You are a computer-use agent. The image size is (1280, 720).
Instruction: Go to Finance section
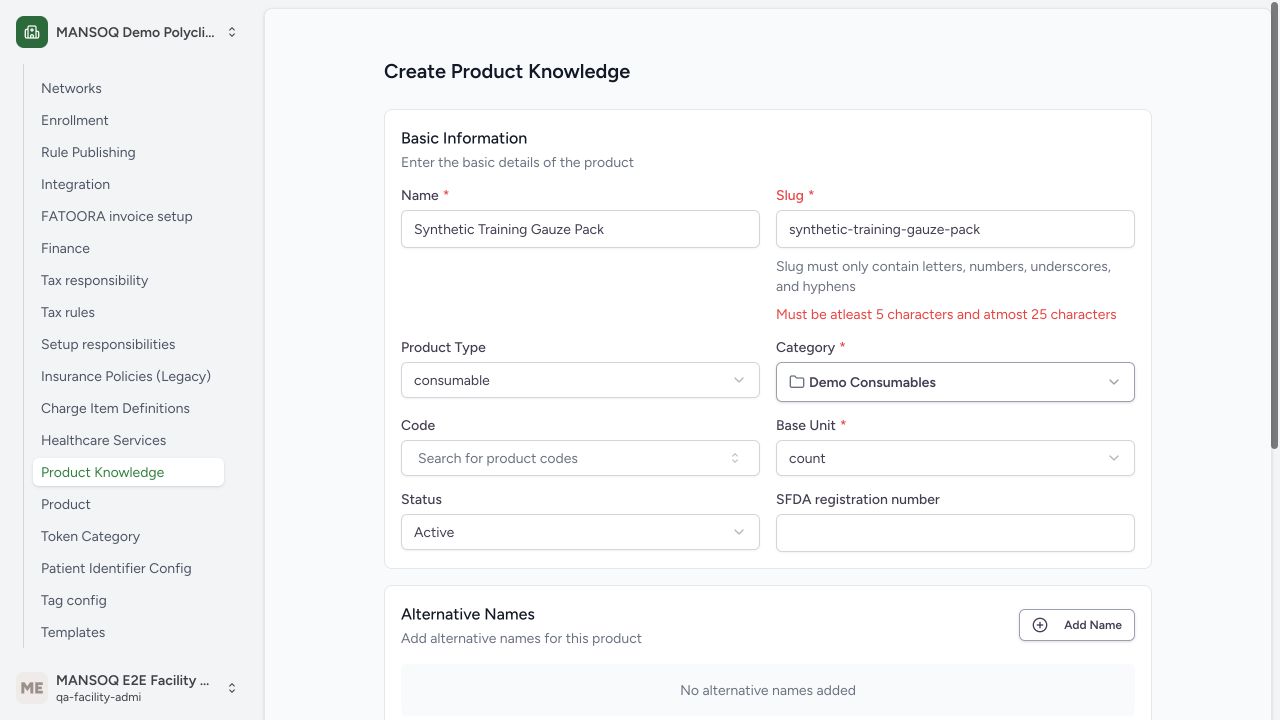click(x=128, y=248)
